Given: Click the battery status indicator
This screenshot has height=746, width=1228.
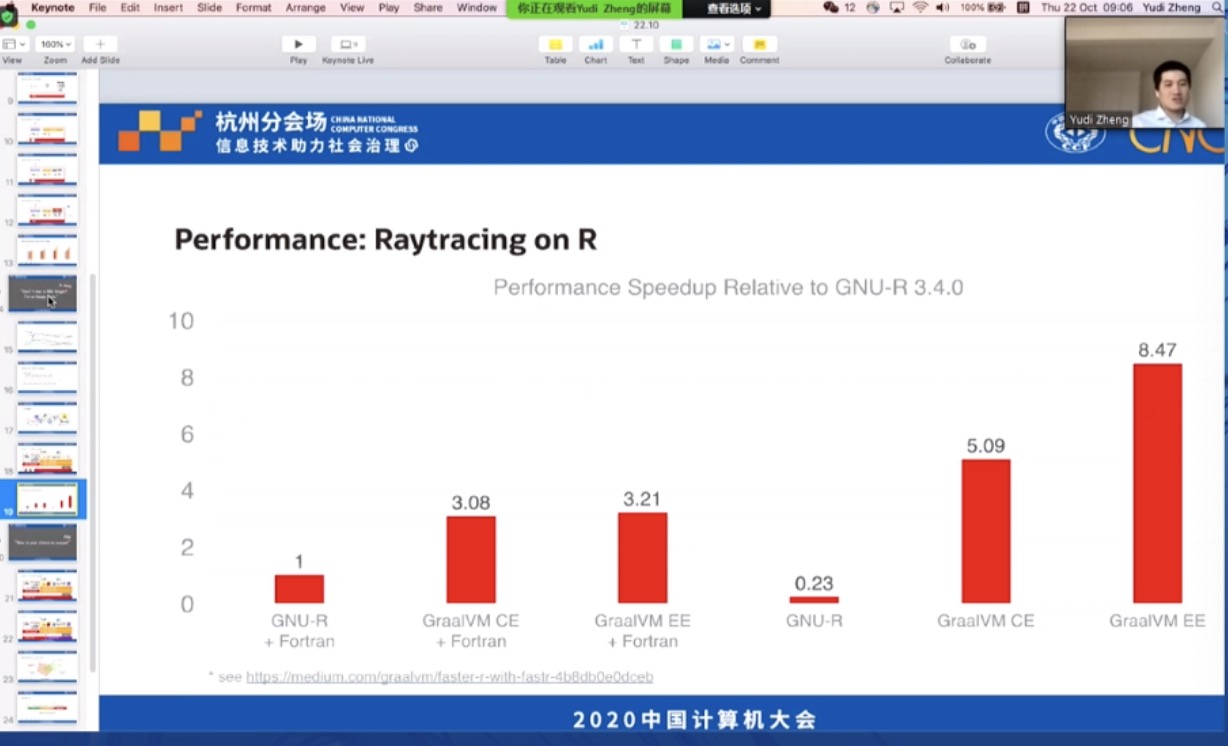Looking at the screenshot, I should click(982, 7).
